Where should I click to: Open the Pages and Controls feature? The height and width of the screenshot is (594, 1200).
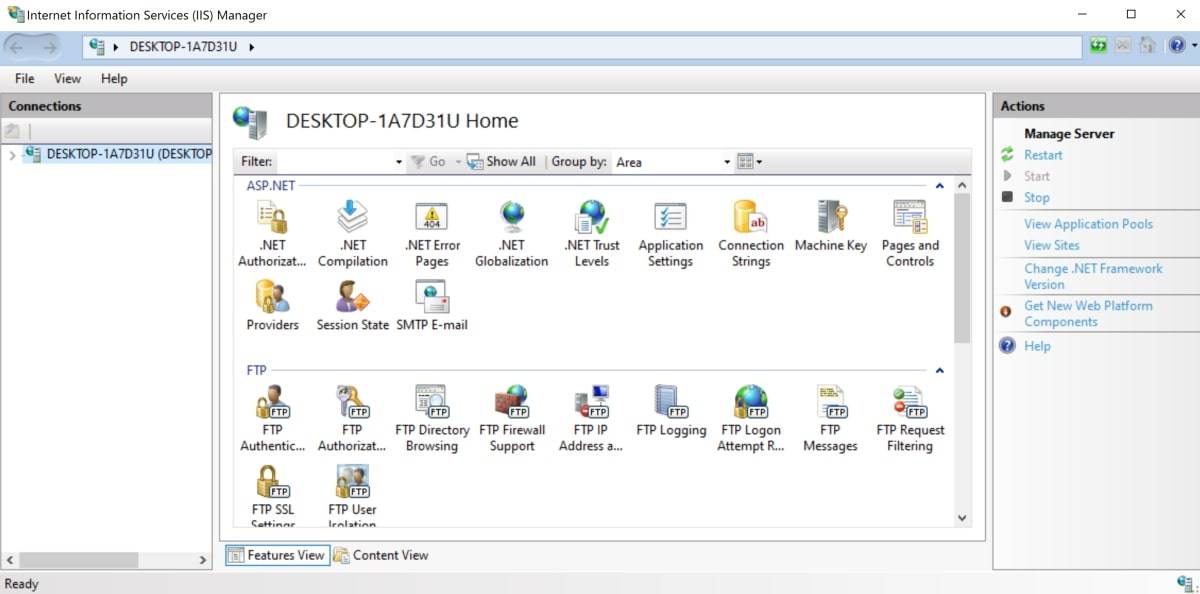[x=910, y=233]
